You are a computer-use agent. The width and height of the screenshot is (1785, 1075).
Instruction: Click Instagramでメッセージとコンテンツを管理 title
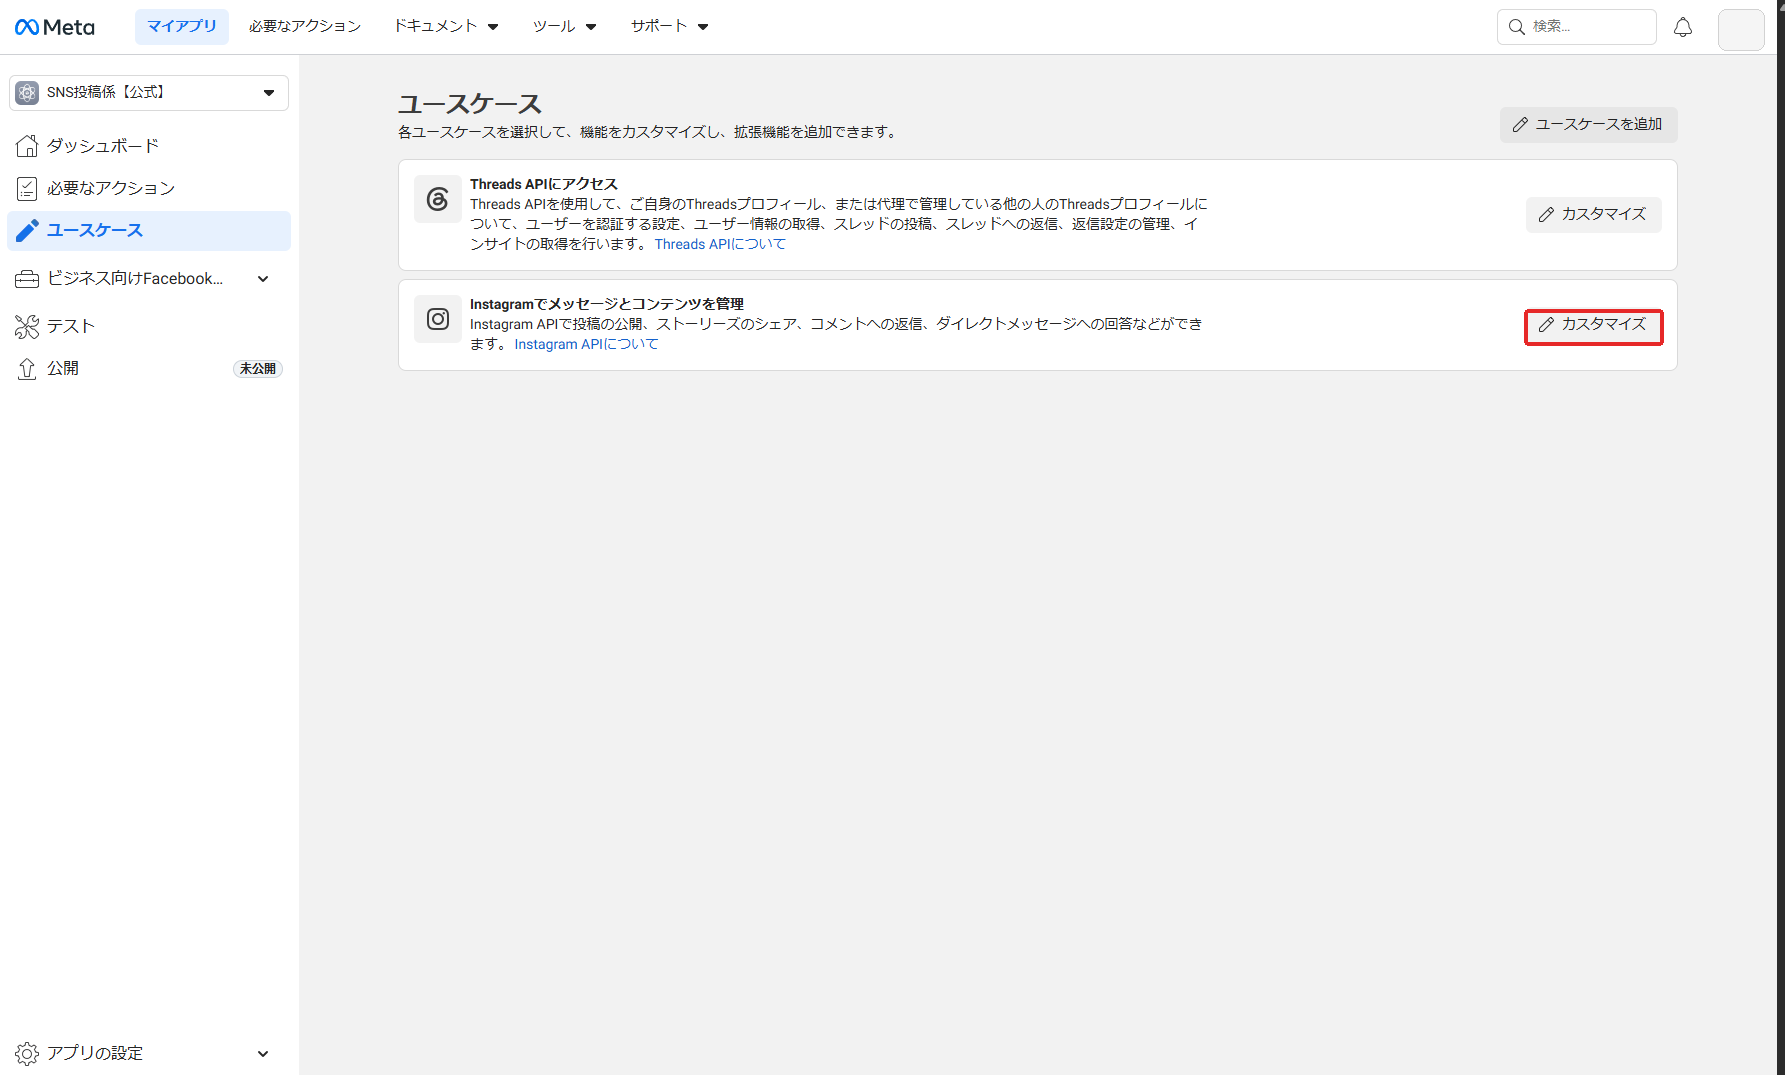pos(607,304)
